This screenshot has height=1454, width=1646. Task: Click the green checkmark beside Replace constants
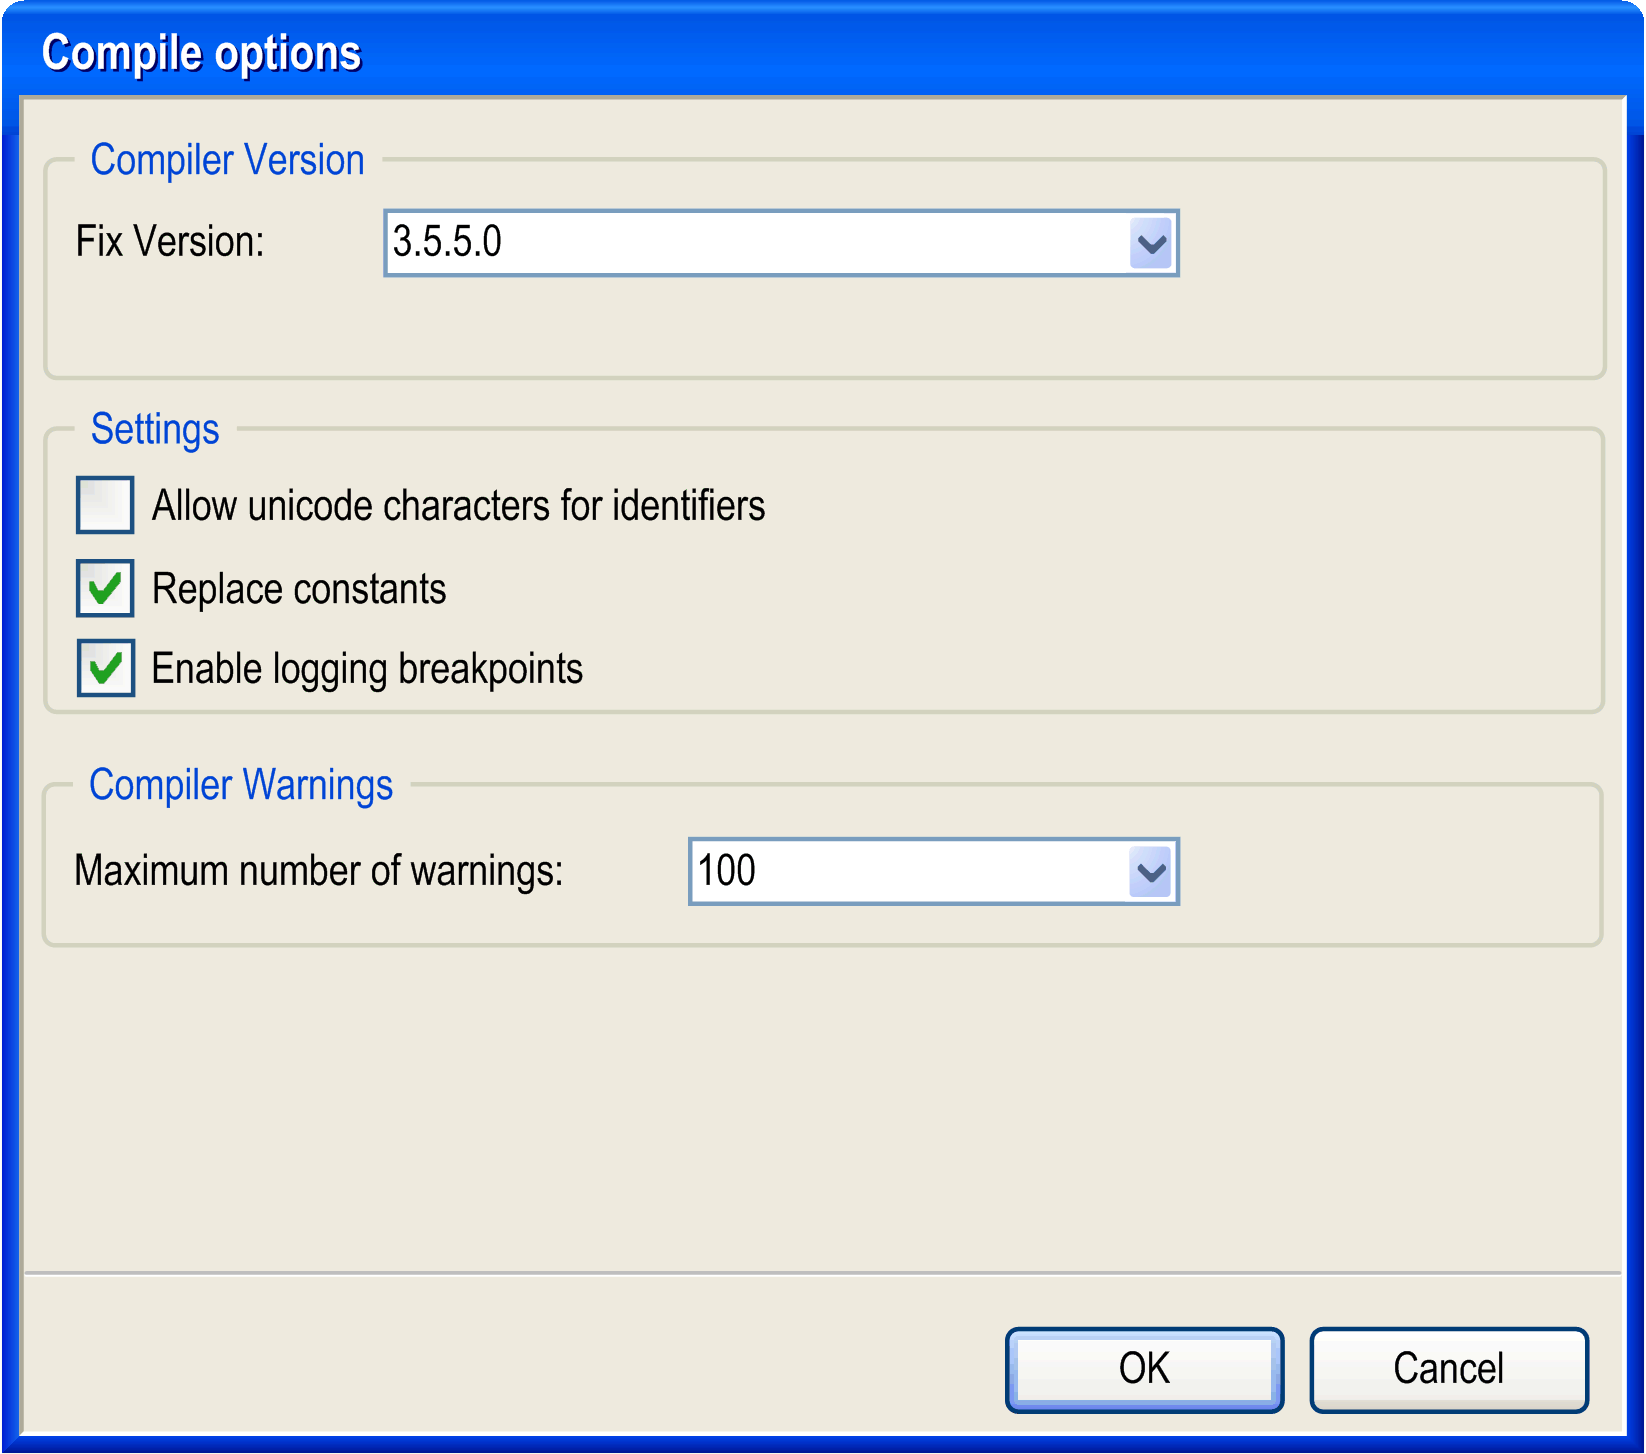click(105, 588)
